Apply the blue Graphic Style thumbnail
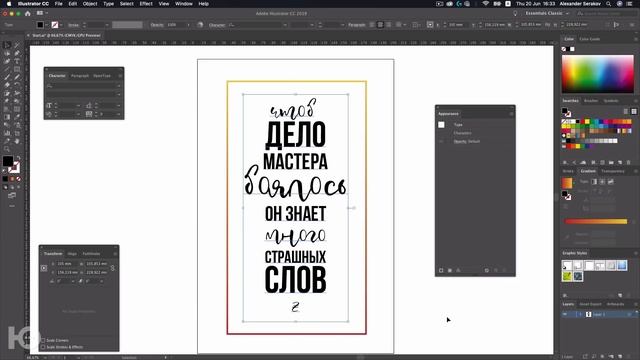 622,265
